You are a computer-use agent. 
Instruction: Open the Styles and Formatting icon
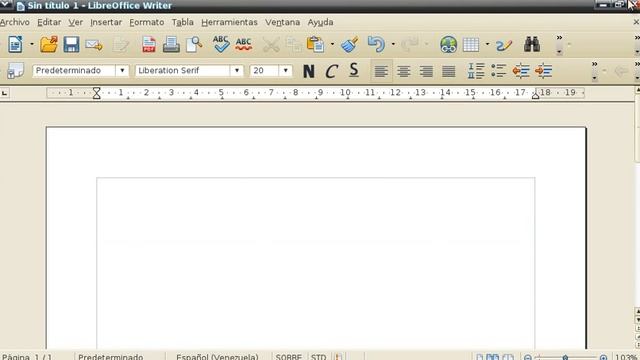click(16, 71)
